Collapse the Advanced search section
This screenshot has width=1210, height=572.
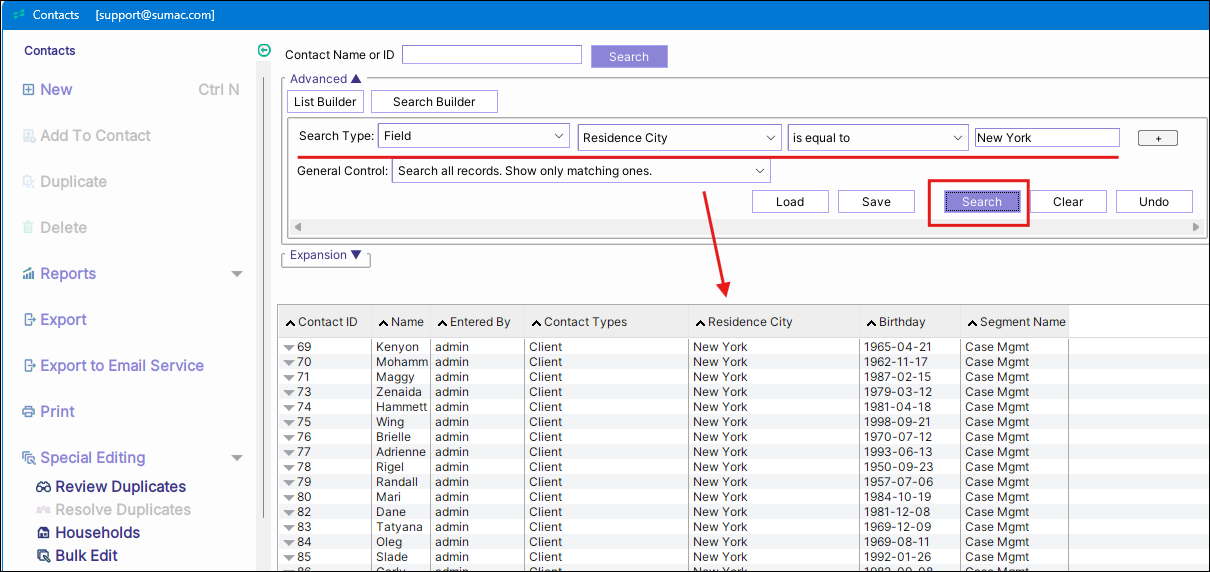click(356, 79)
